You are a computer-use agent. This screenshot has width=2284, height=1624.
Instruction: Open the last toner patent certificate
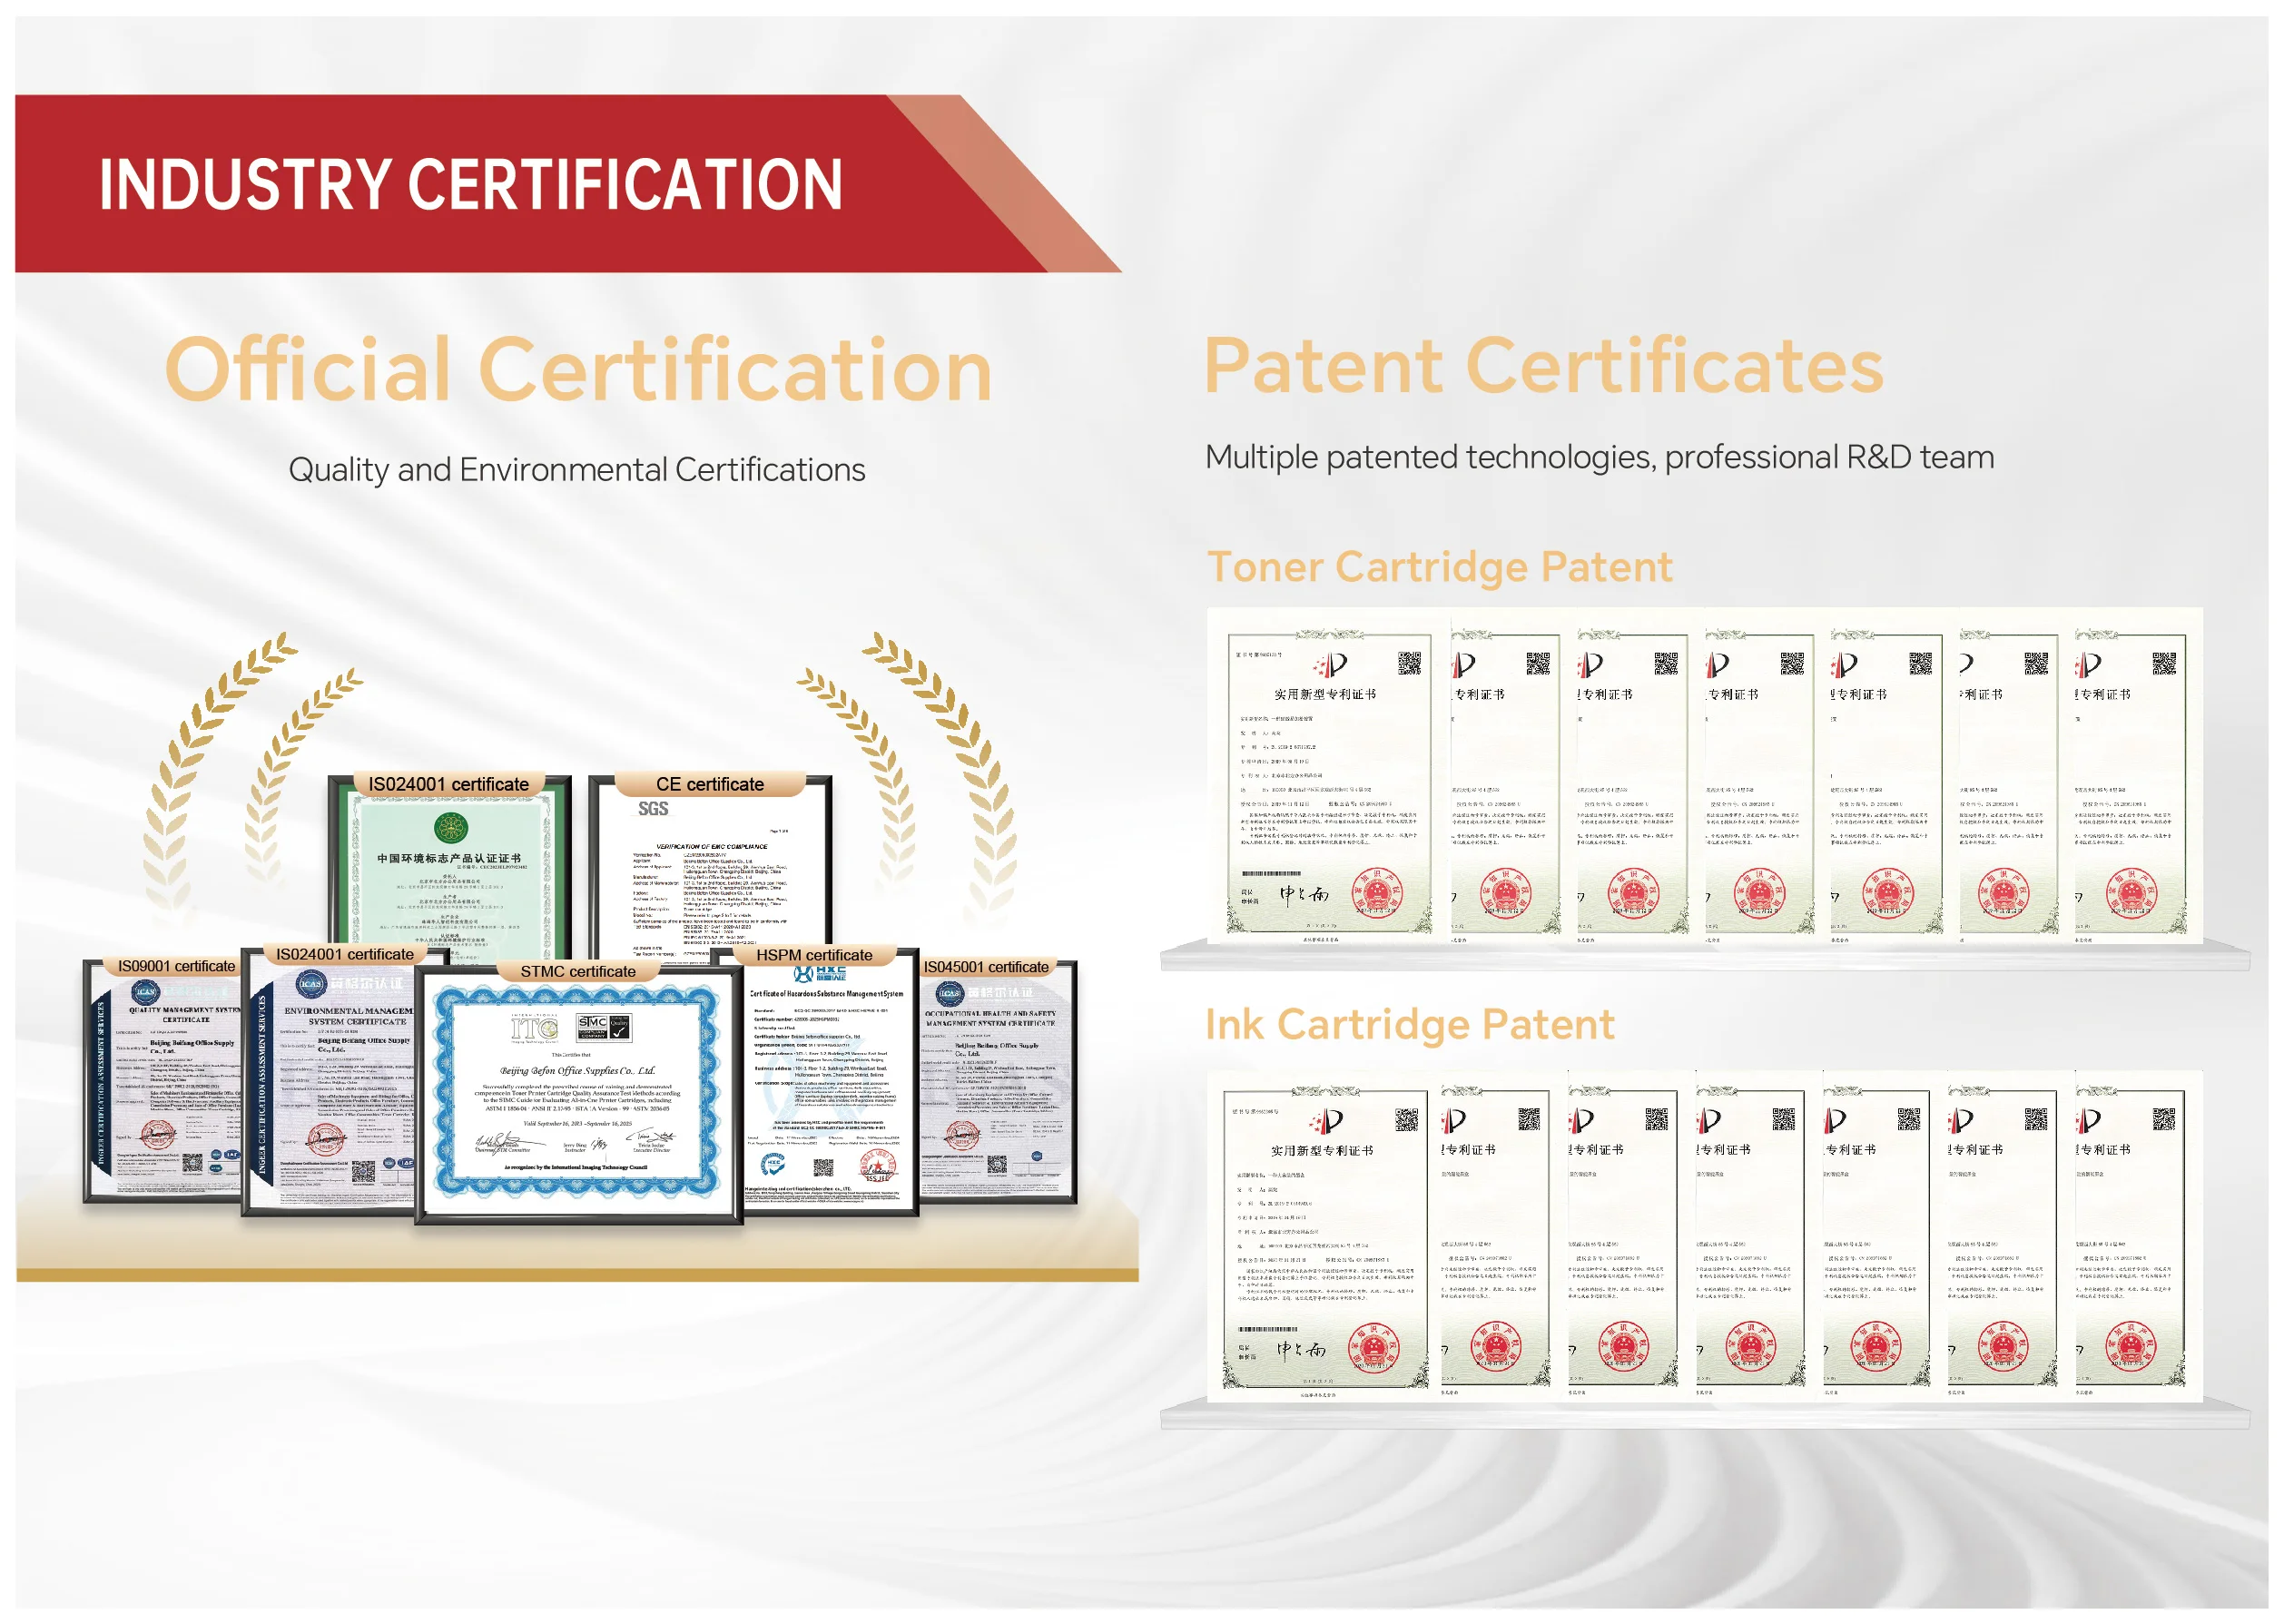(x=2130, y=780)
